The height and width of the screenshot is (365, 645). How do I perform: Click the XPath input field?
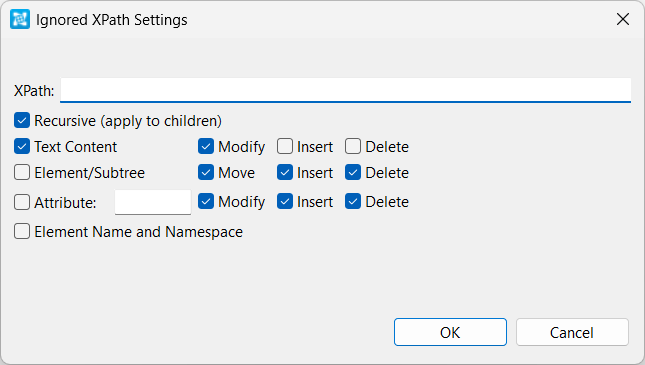pos(346,90)
